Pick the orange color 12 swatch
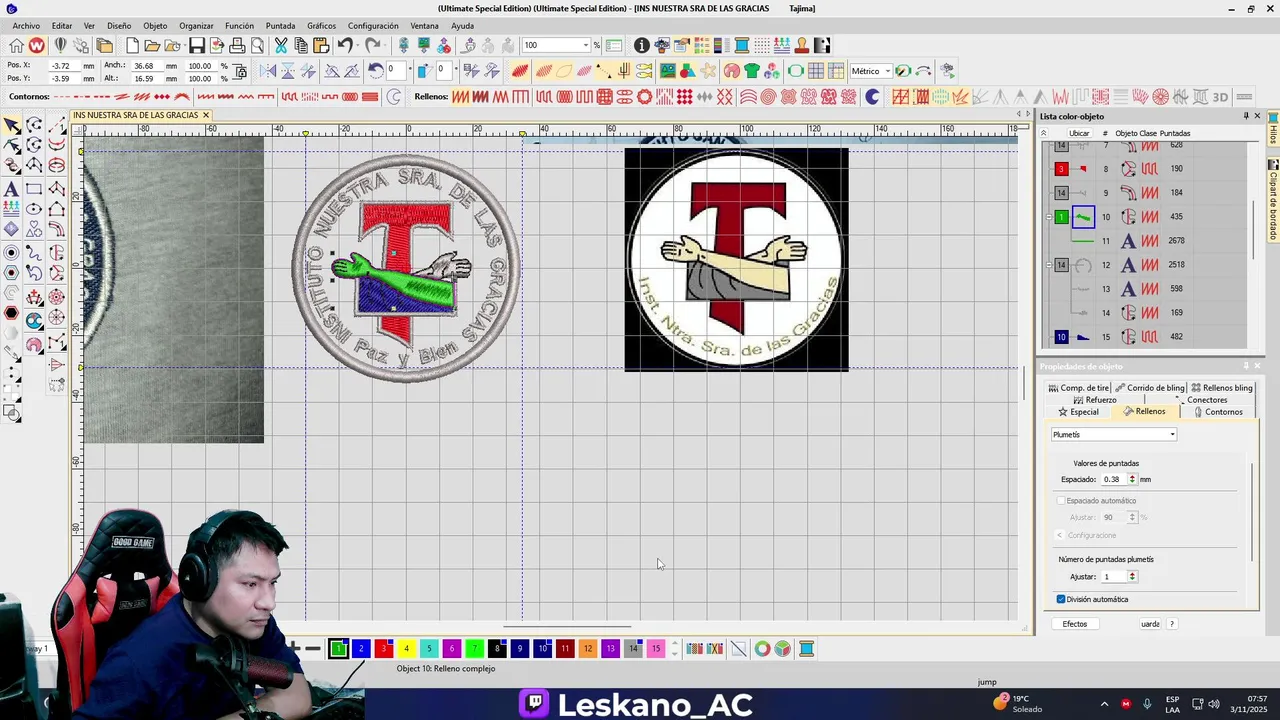Viewport: 1280px width, 720px height. click(587, 649)
